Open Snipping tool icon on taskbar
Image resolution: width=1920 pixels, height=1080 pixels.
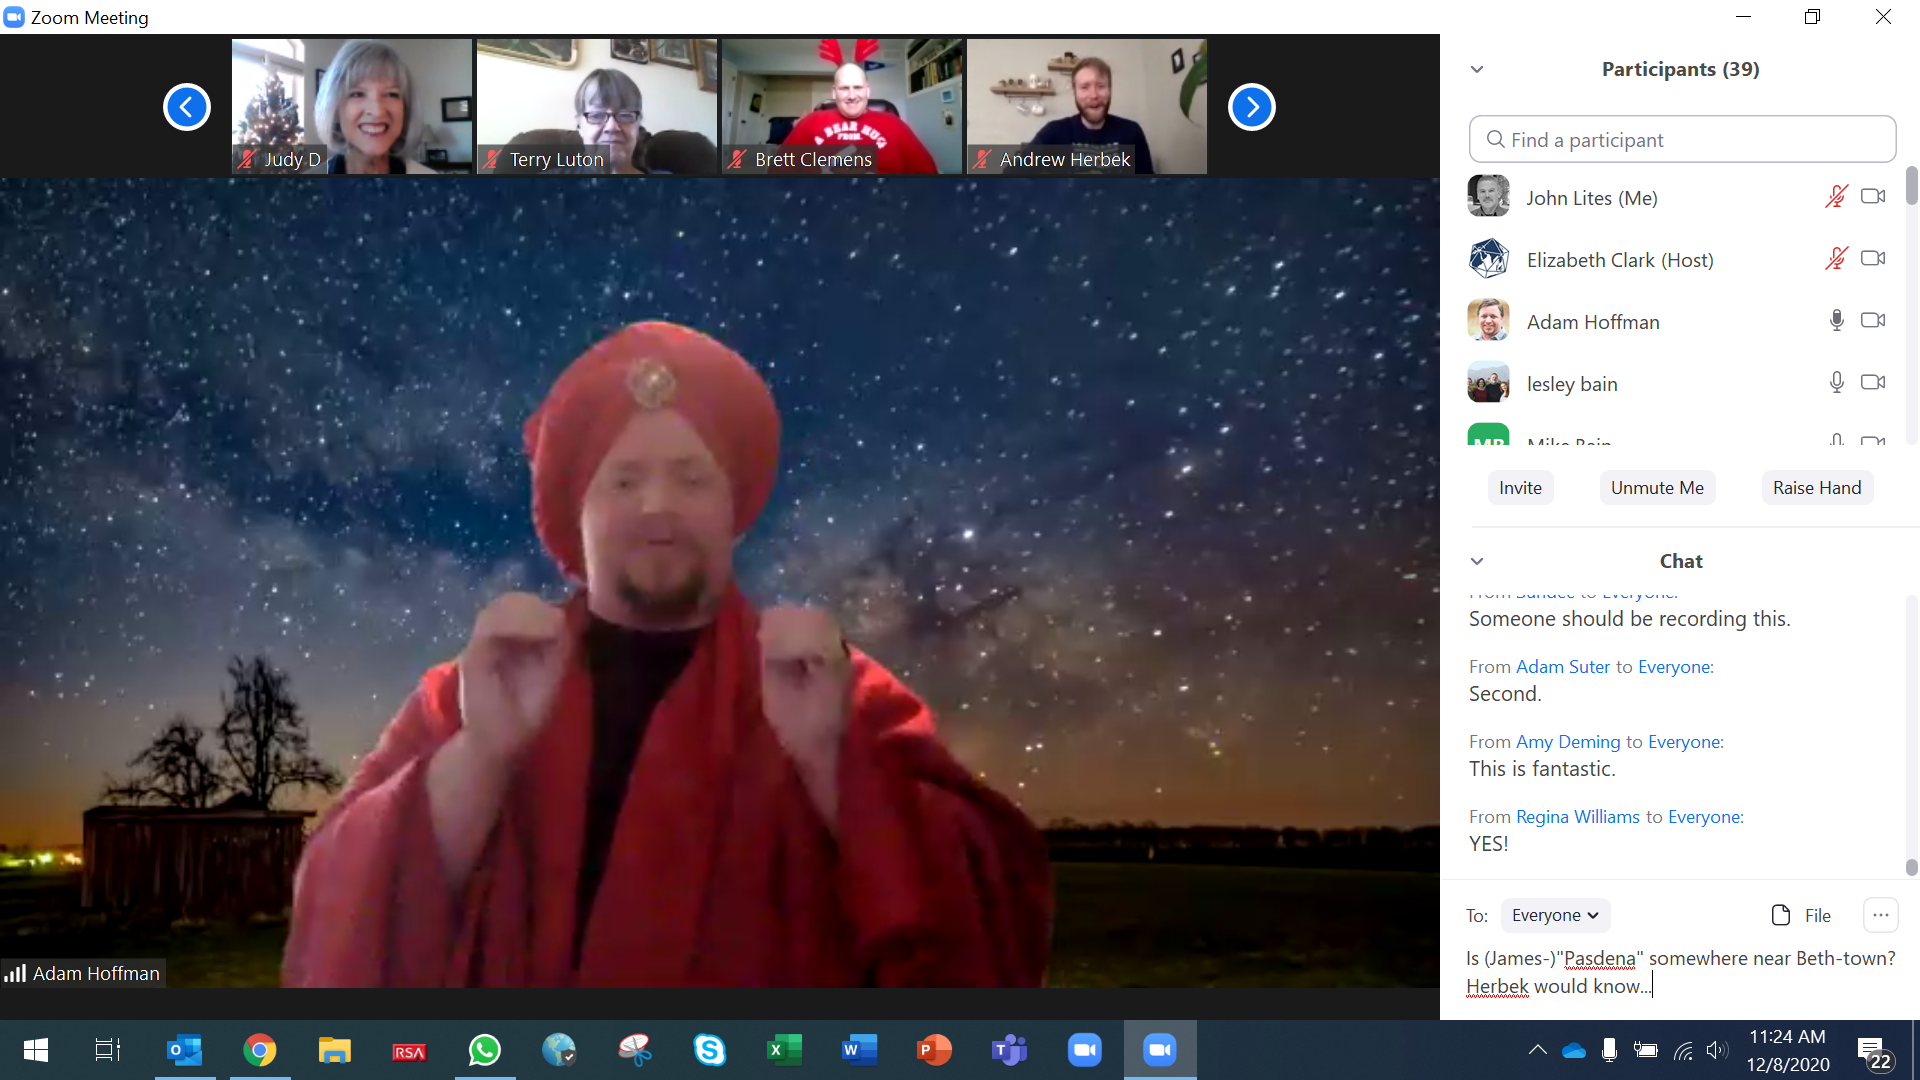pos(635,1050)
